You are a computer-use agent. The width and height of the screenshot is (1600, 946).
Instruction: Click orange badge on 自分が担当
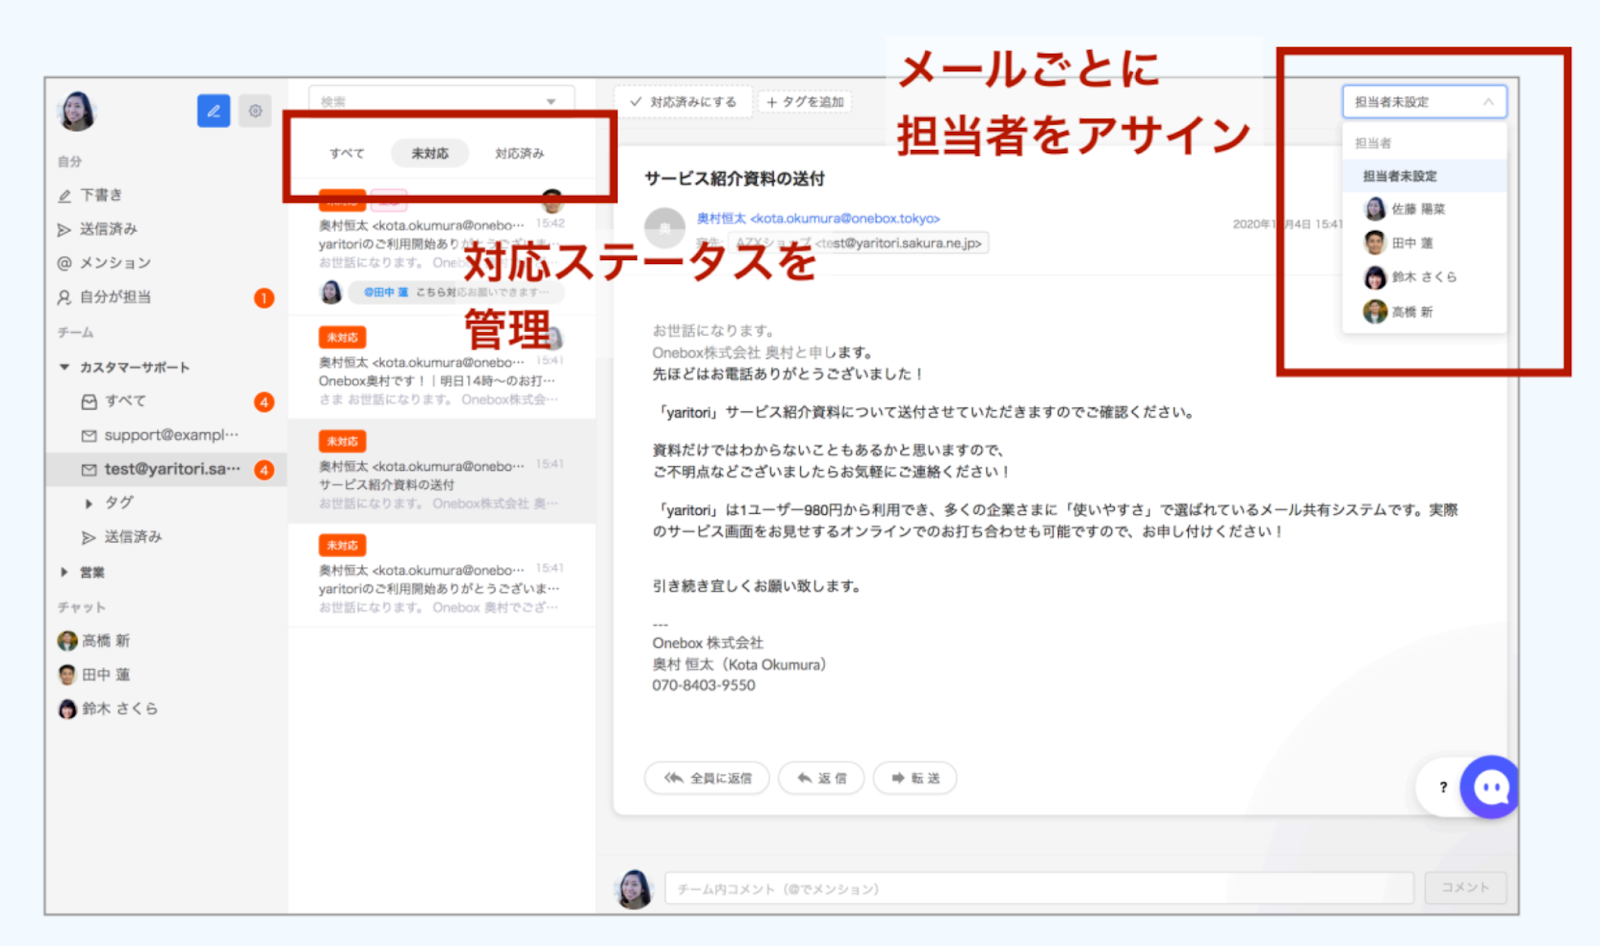click(x=264, y=298)
